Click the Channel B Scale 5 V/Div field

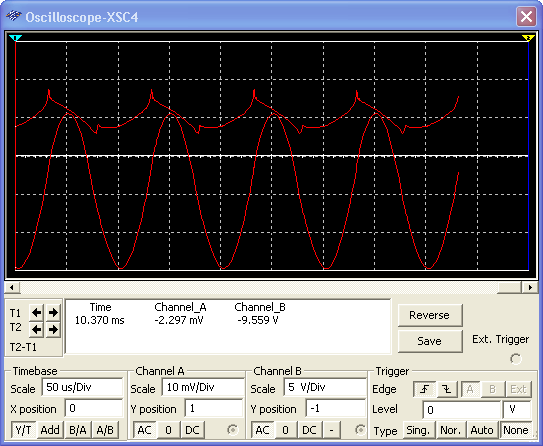[325, 387]
